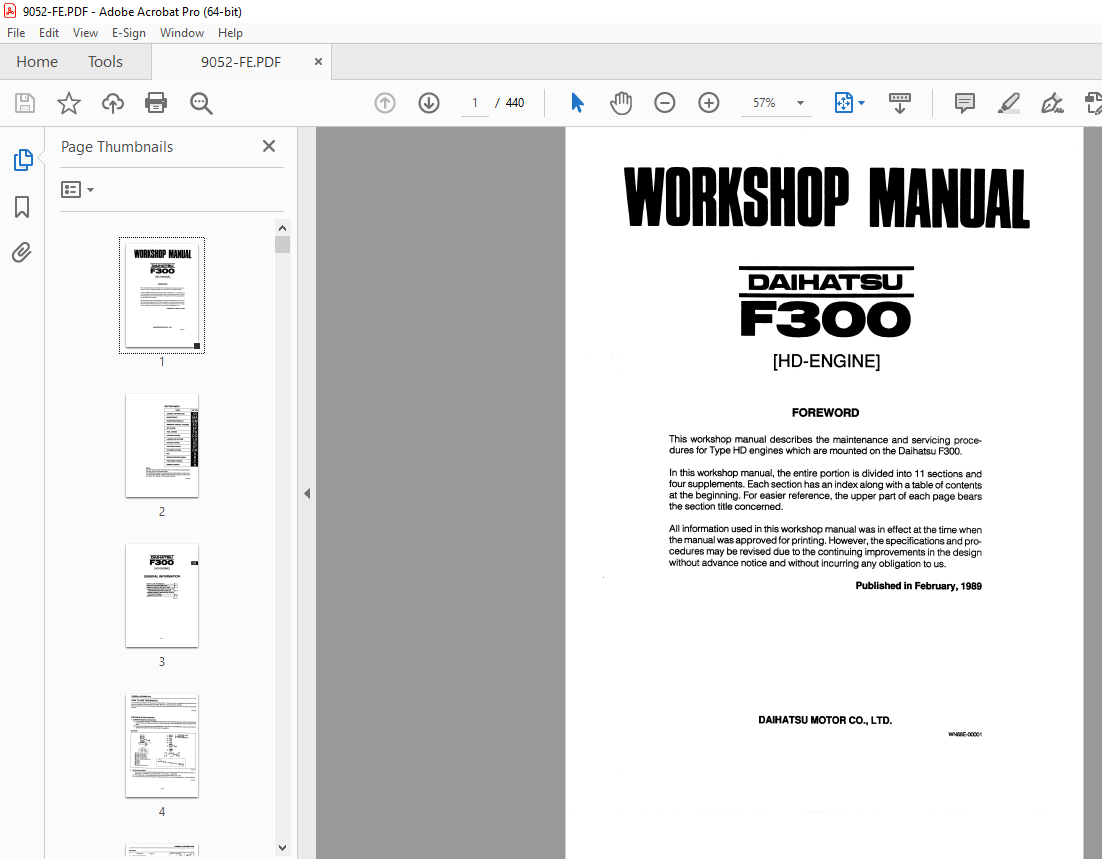
Task: Click the thumbnail panel scrollbar thumb
Action: [283, 245]
